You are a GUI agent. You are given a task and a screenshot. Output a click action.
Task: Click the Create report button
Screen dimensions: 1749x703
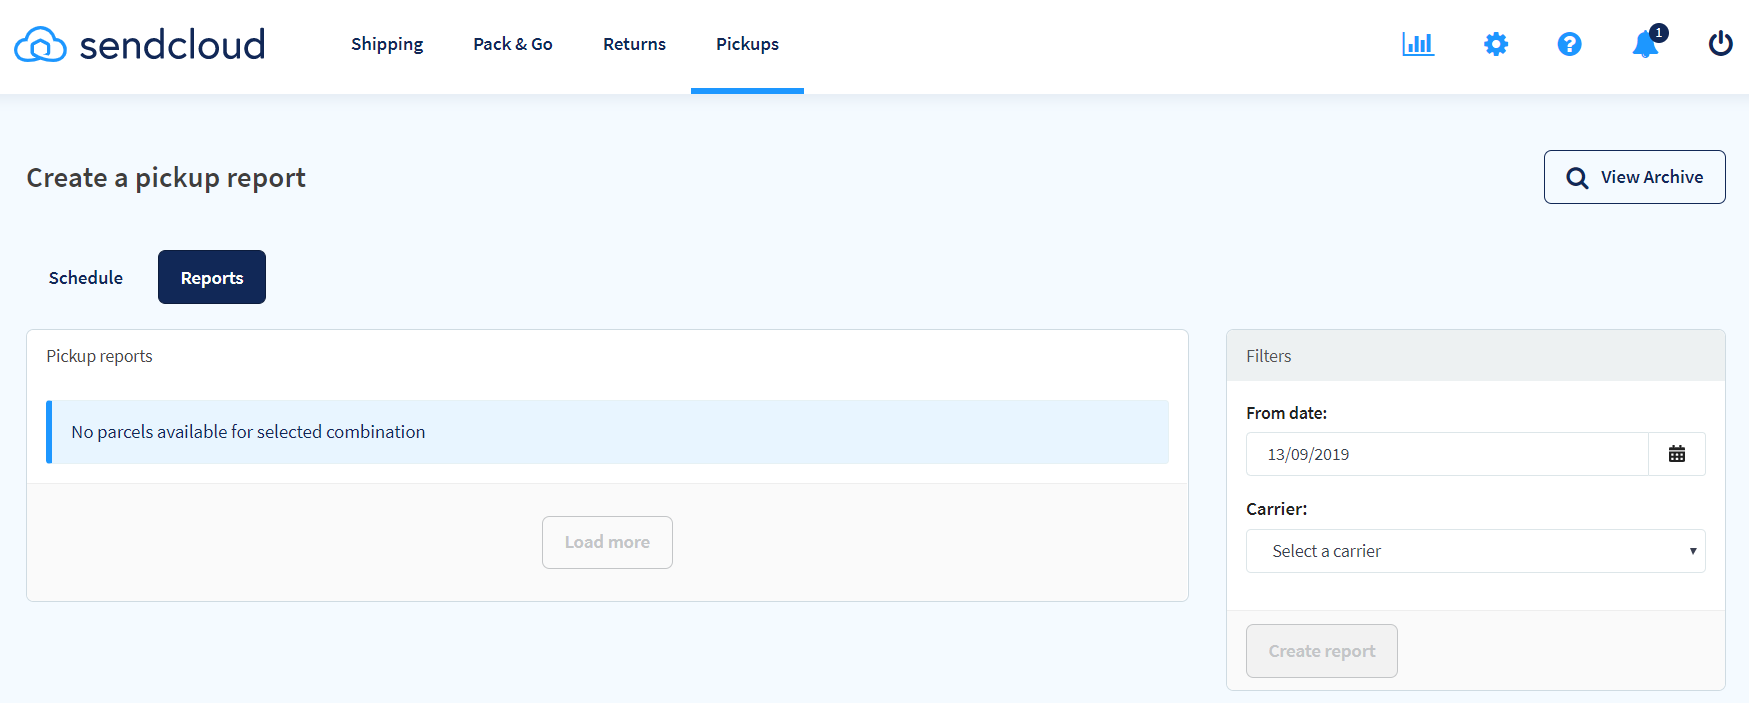tap(1321, 651)
